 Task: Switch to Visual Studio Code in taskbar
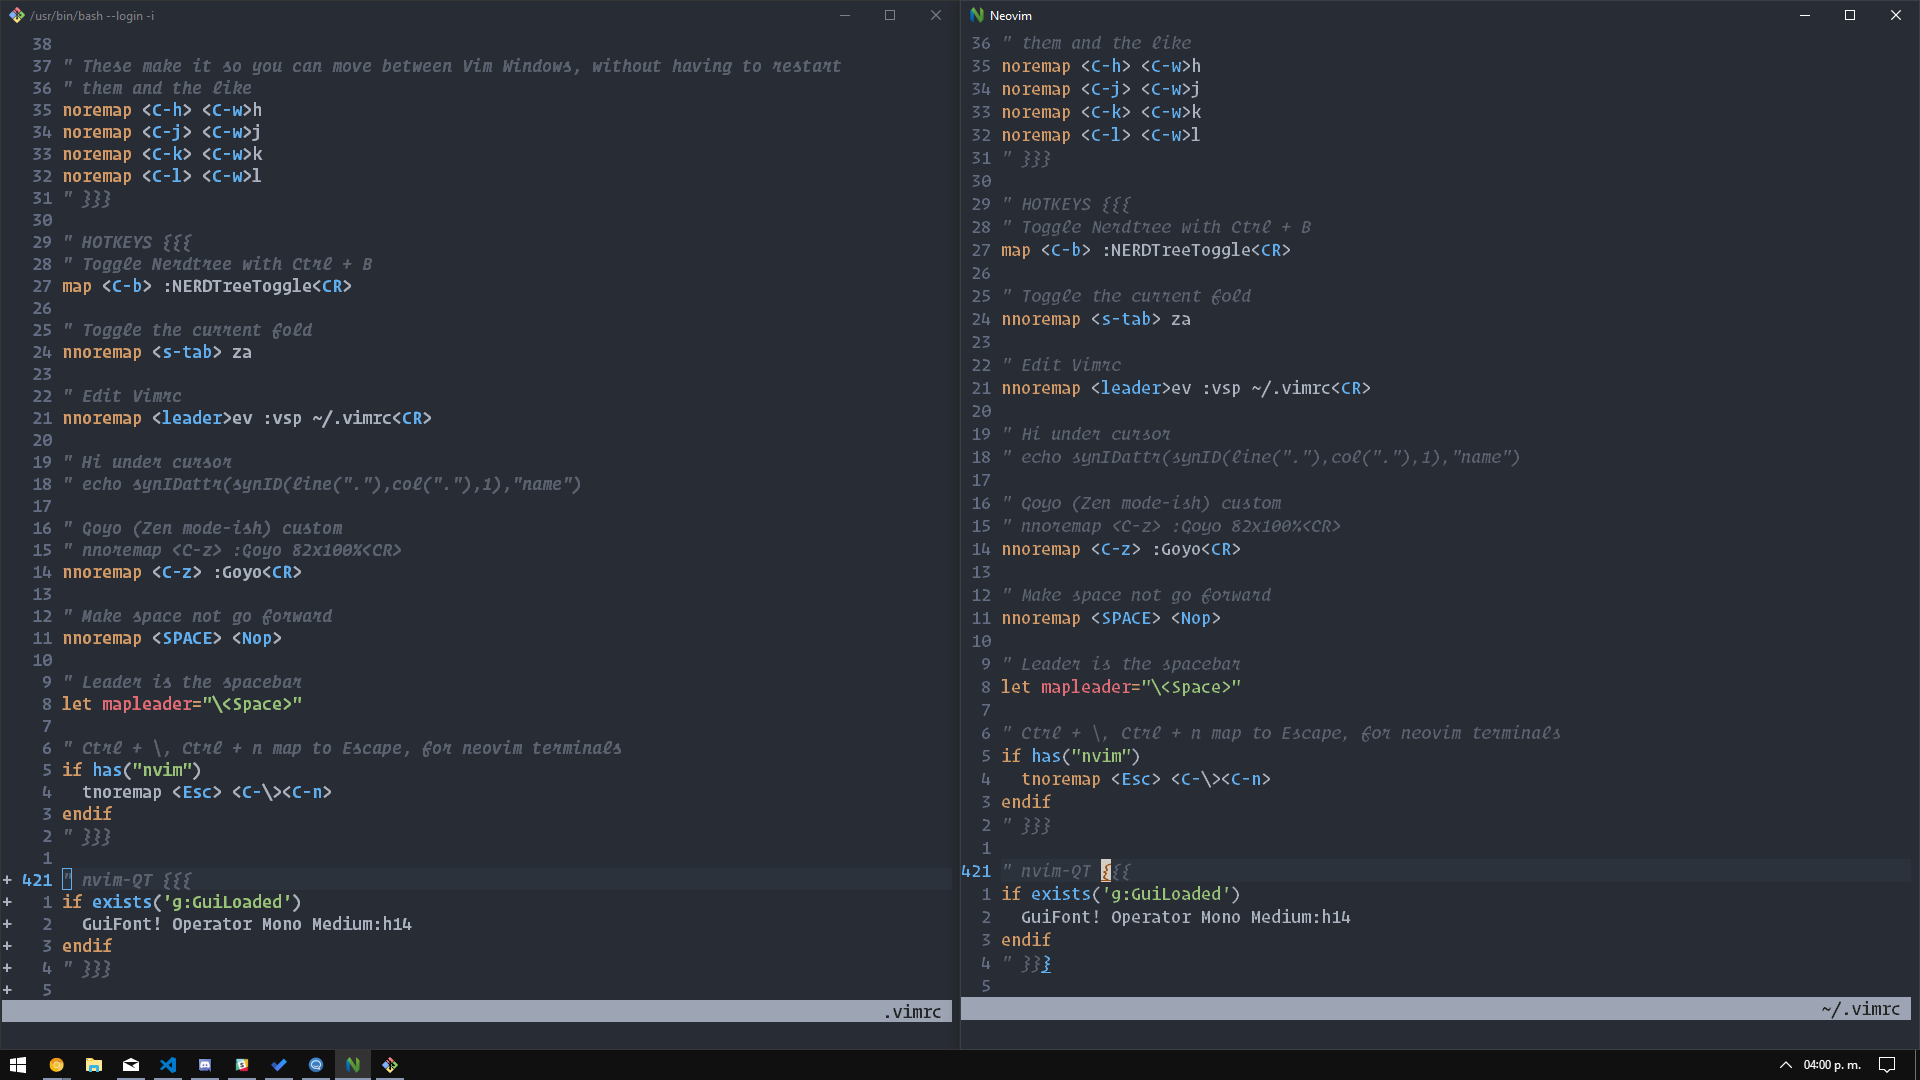click(168, 1065)
